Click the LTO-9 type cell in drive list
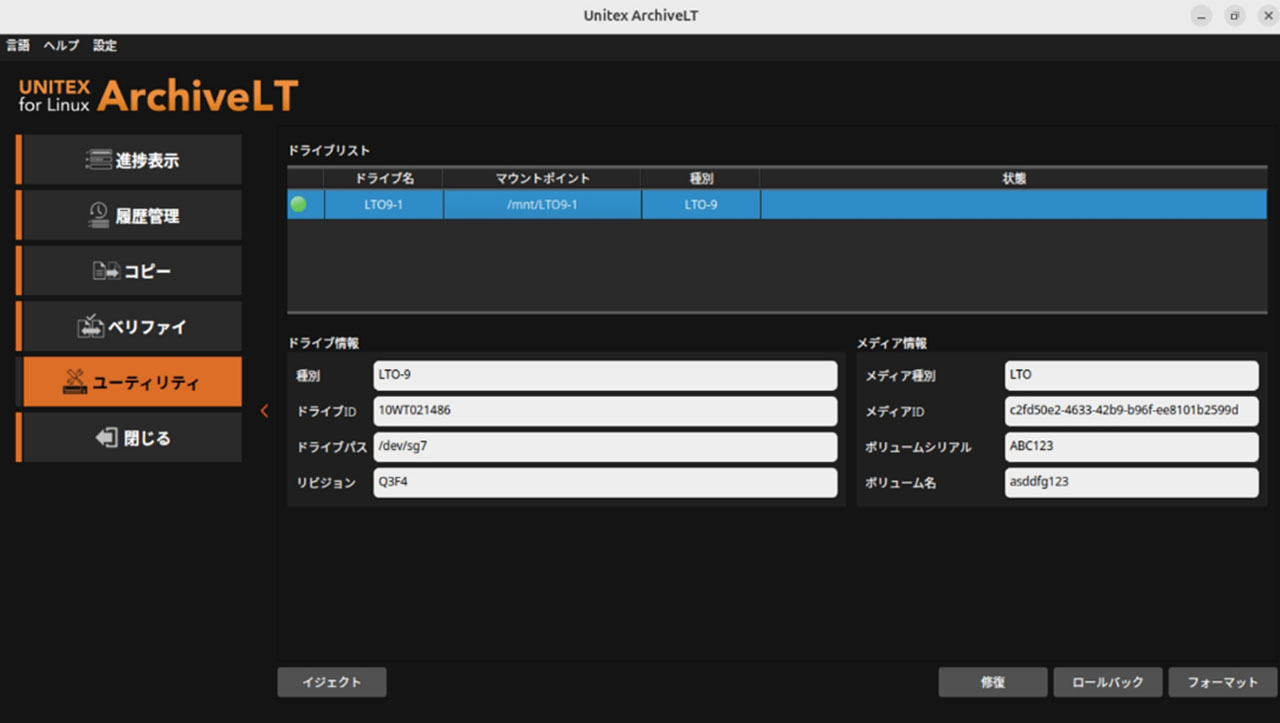Image resolution: width=1280 pixels, height=723 pixels. tap(700, 204)
